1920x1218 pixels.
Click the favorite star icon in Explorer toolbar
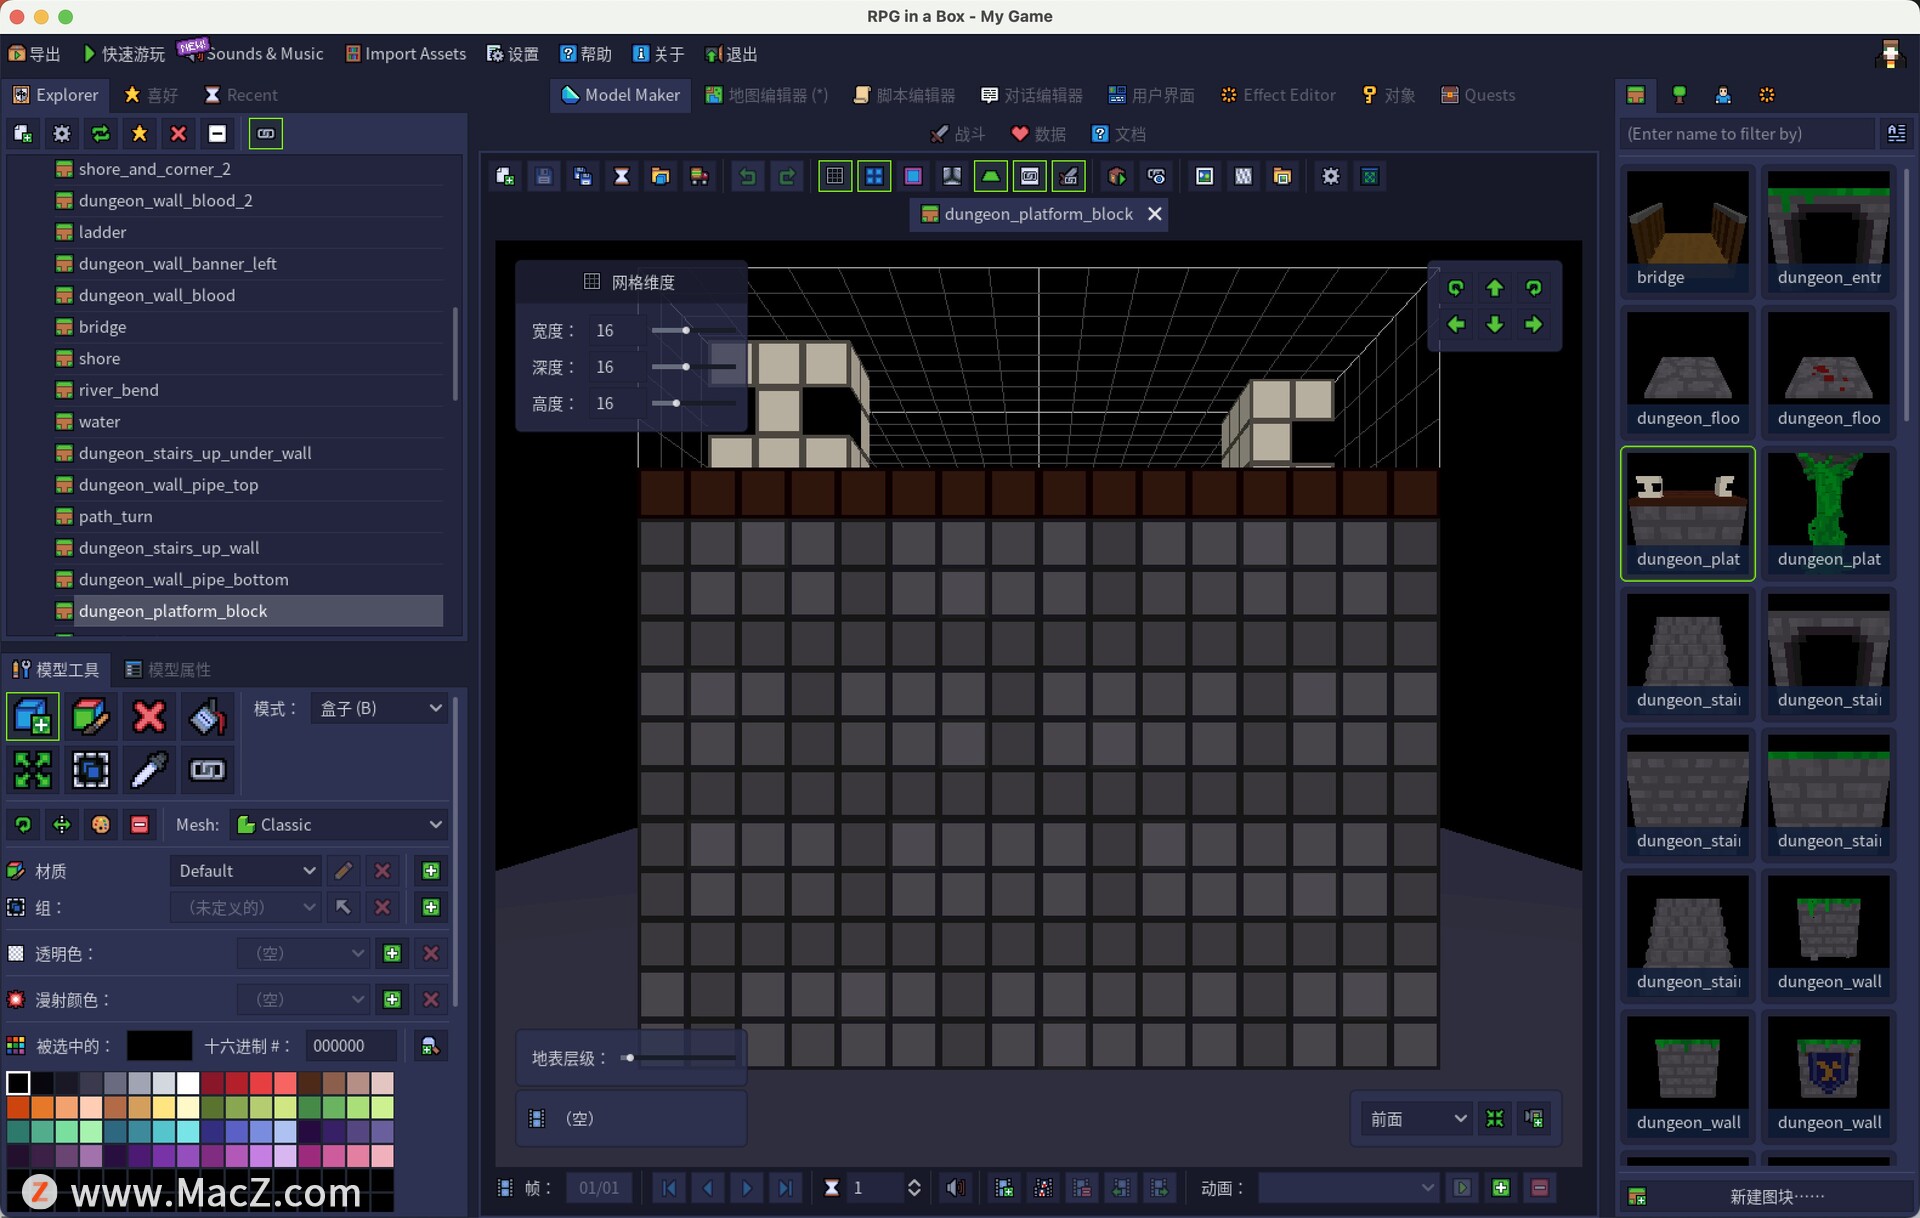tap(140, 133)
